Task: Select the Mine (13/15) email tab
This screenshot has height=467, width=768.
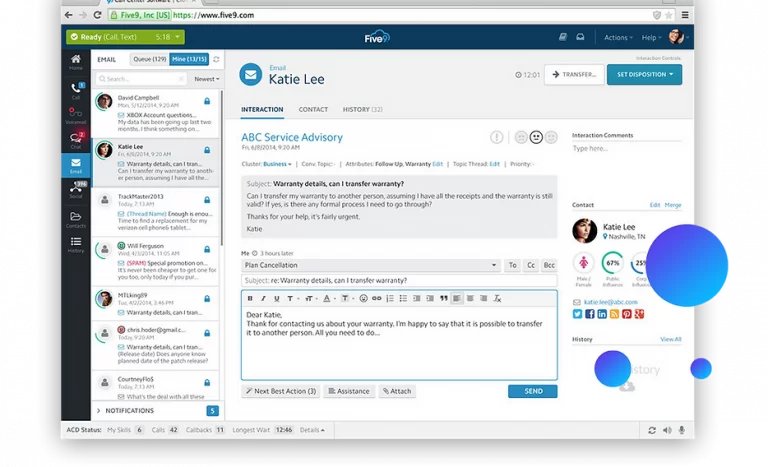Action: 189,59
